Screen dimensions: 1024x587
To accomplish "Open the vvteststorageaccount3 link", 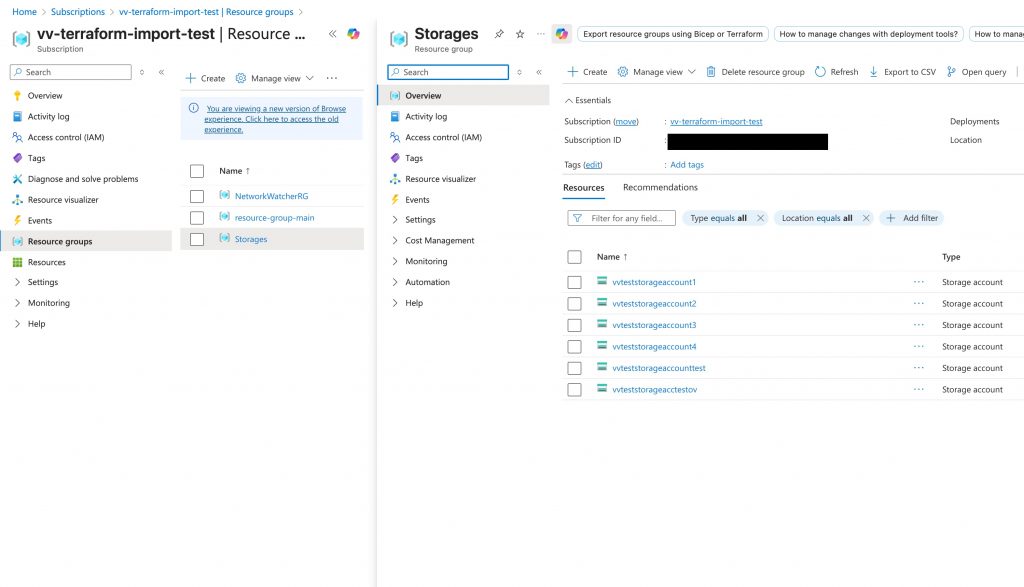I will [654, 325].
